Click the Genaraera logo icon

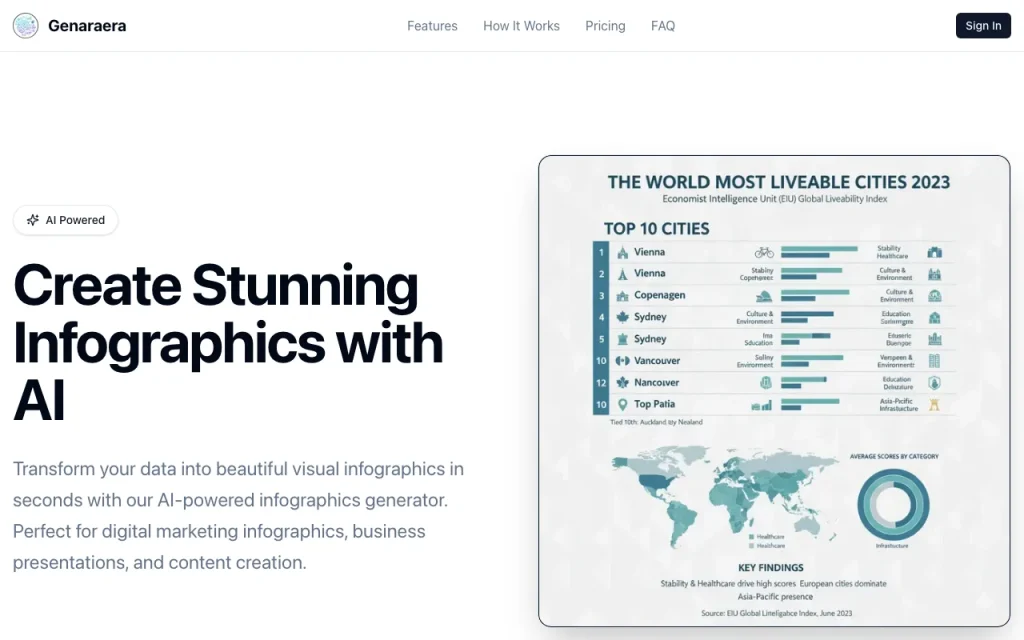25,25
